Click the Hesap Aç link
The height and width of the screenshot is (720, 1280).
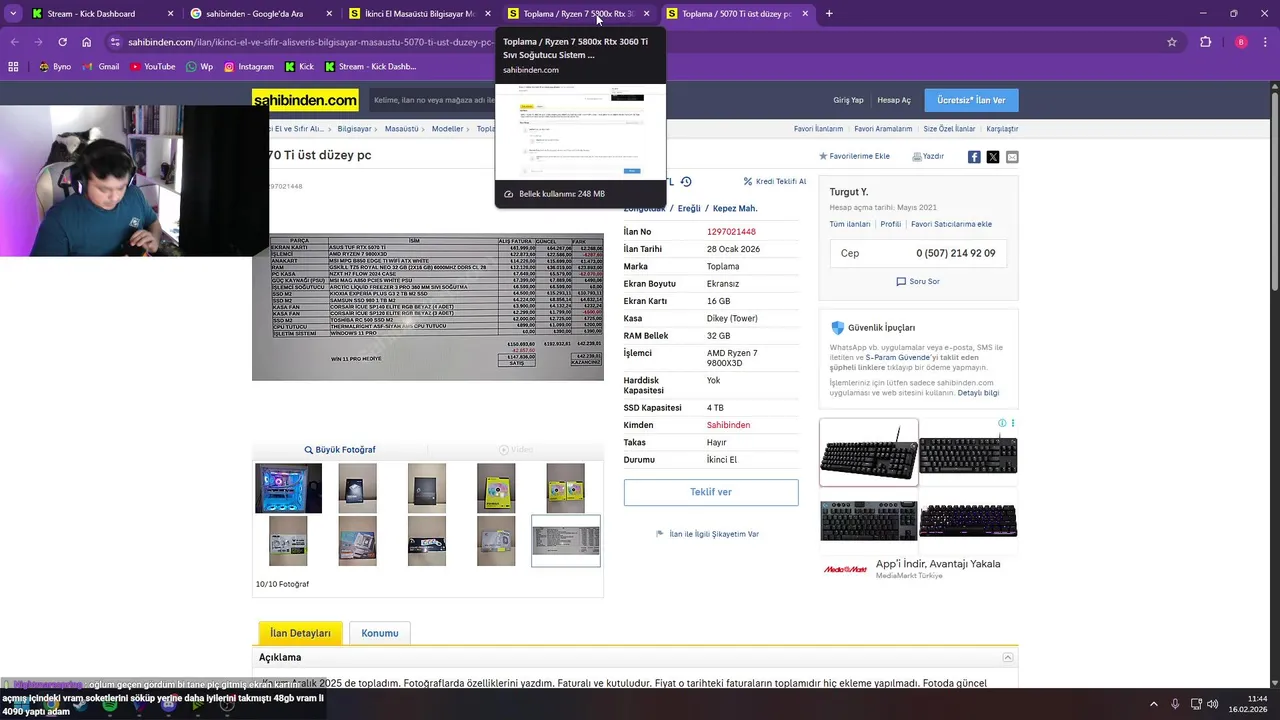(894, 100)
